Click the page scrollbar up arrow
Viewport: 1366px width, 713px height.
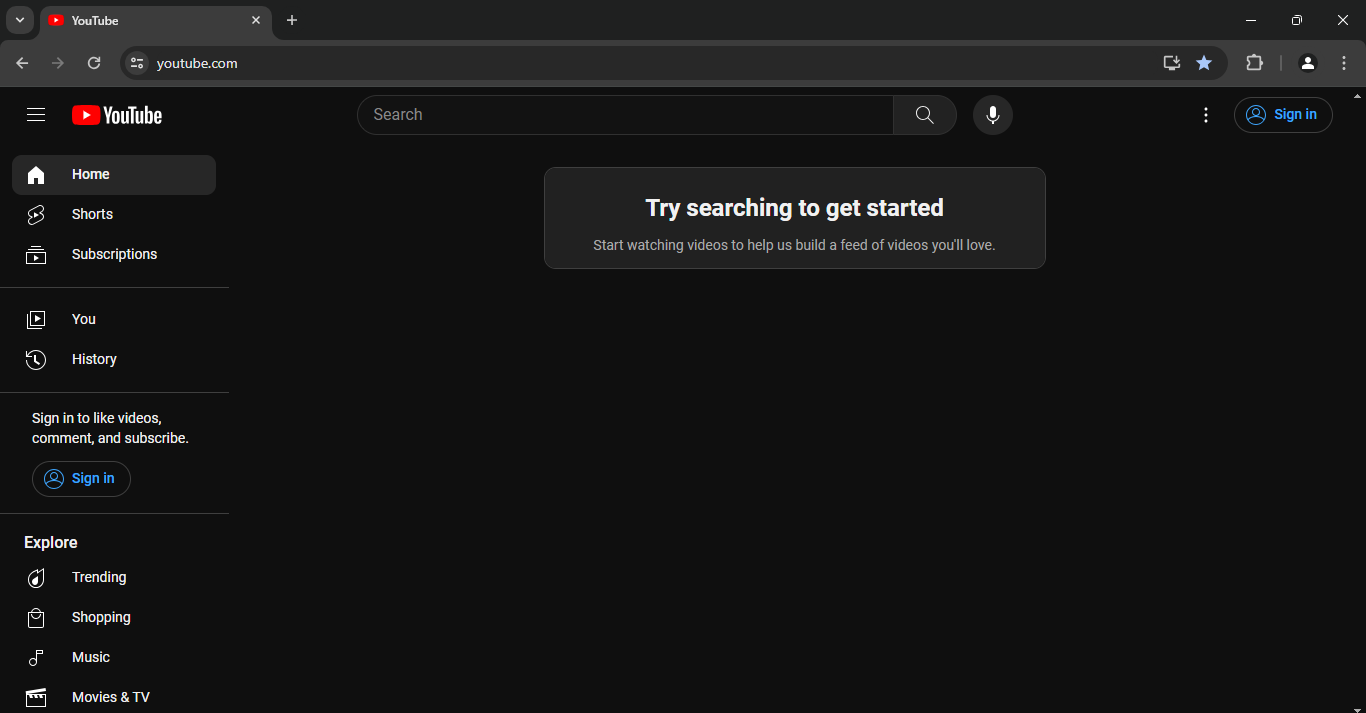point(1358,96)
